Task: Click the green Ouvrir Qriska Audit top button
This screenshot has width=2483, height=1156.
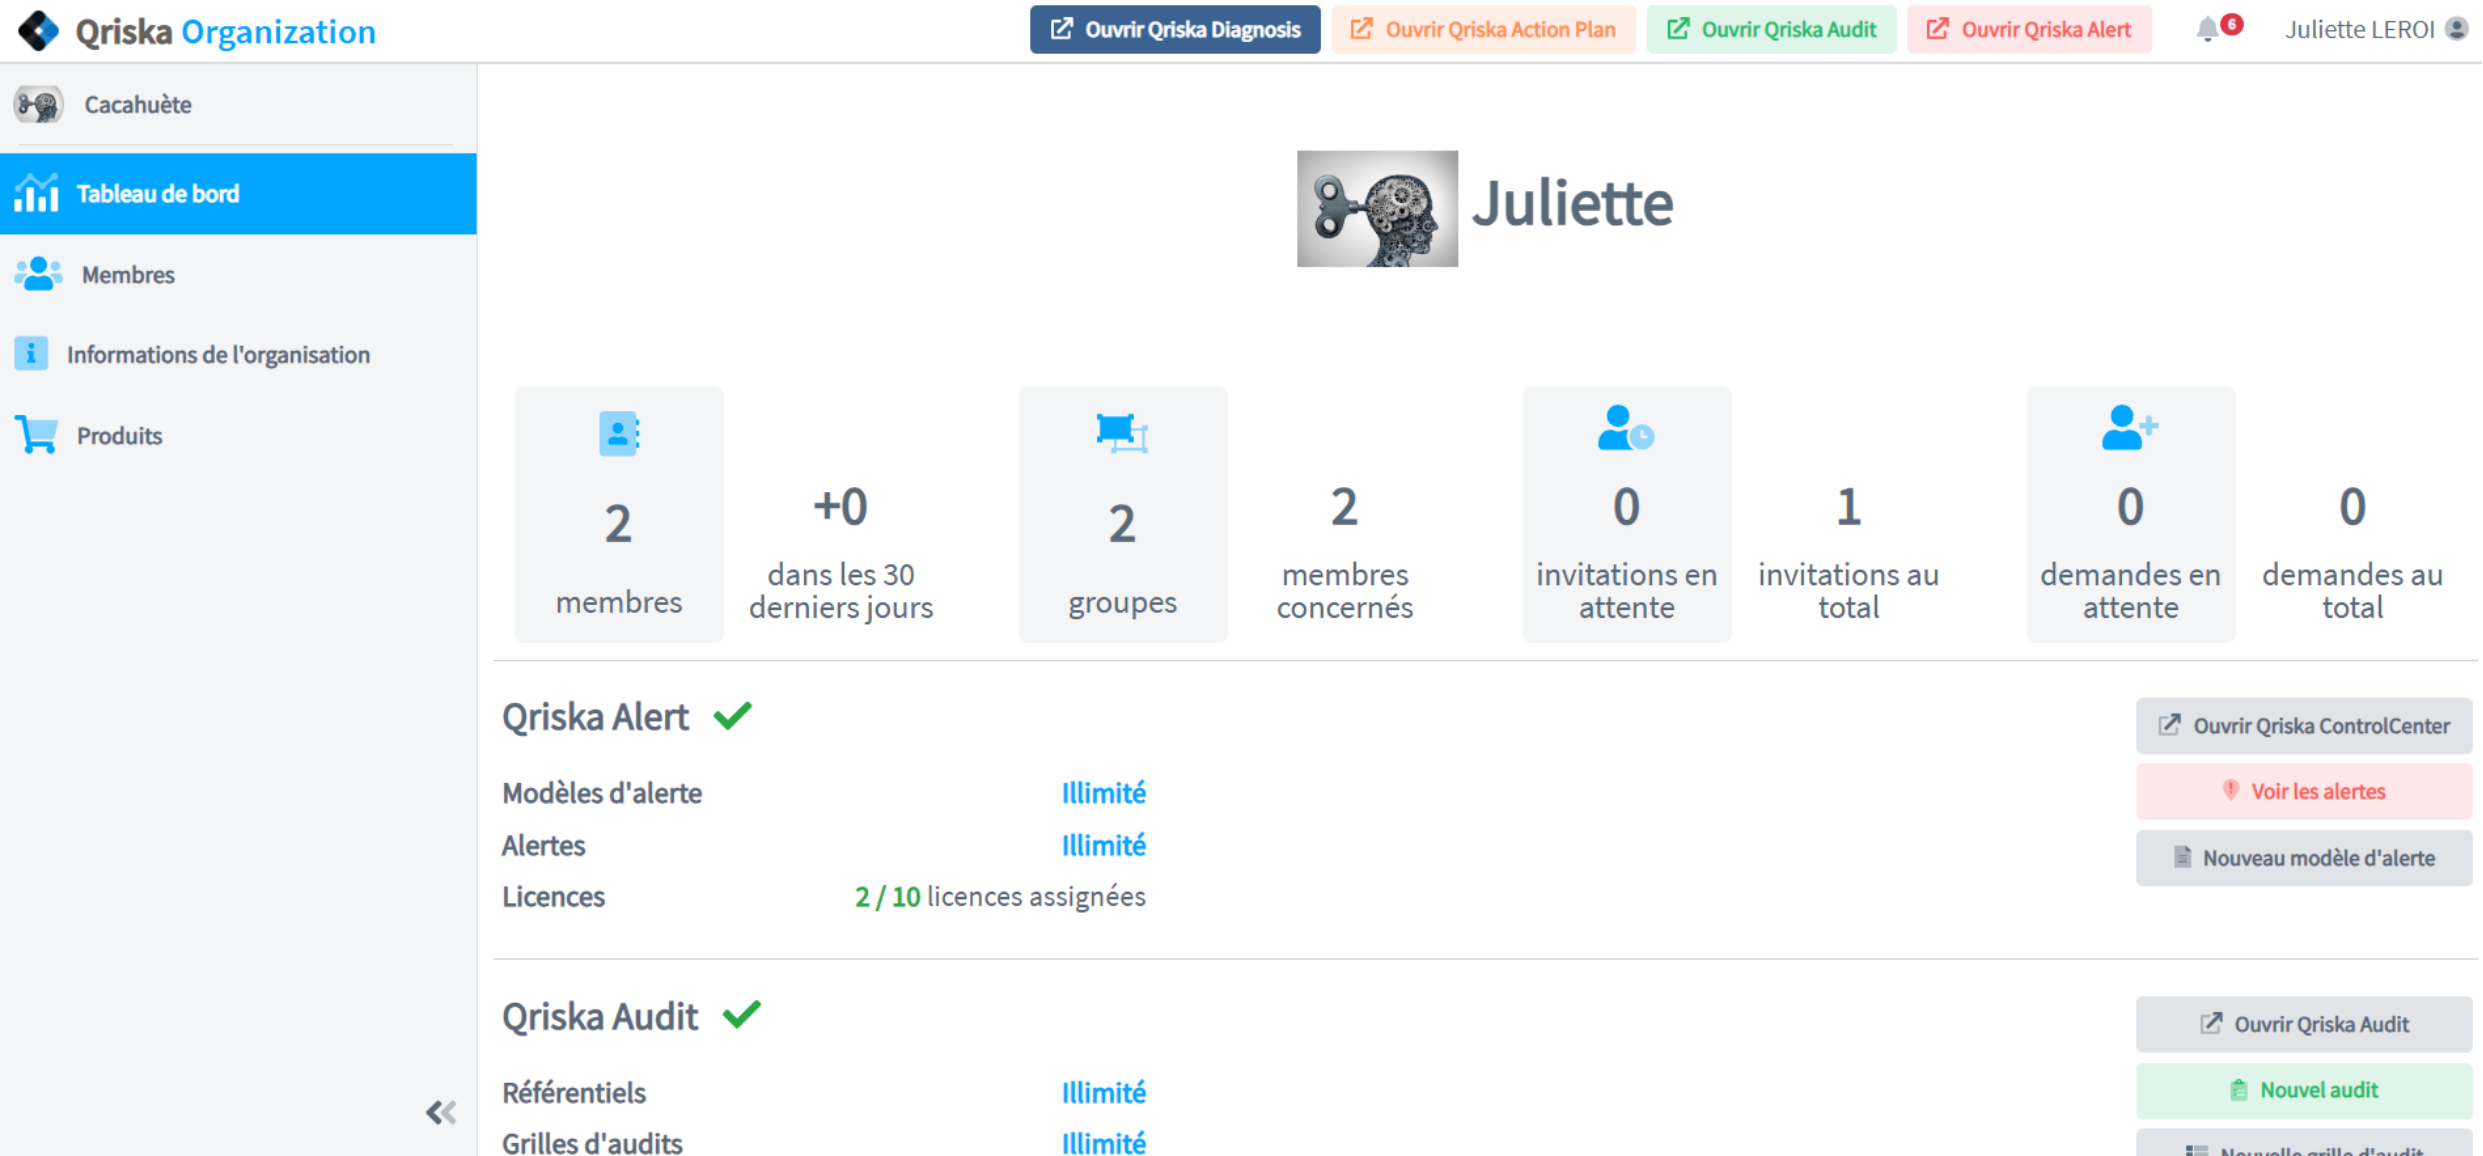Action: click(x=1771, y=30)
